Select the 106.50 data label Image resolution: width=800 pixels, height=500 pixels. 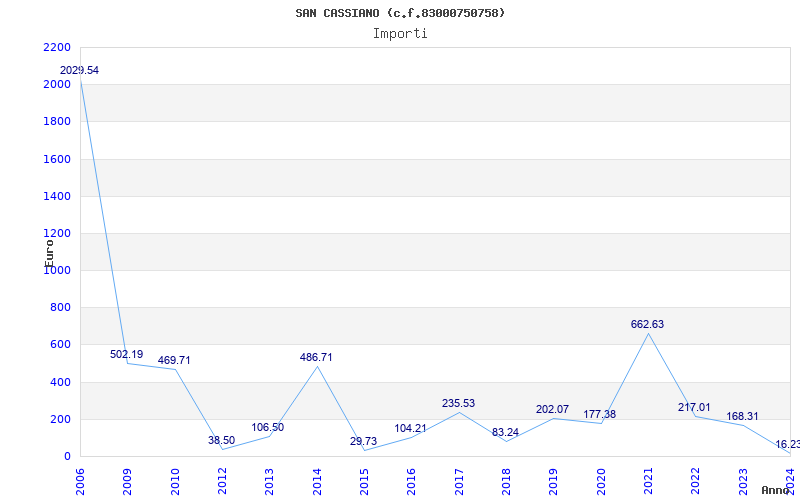tap(267, 428)
